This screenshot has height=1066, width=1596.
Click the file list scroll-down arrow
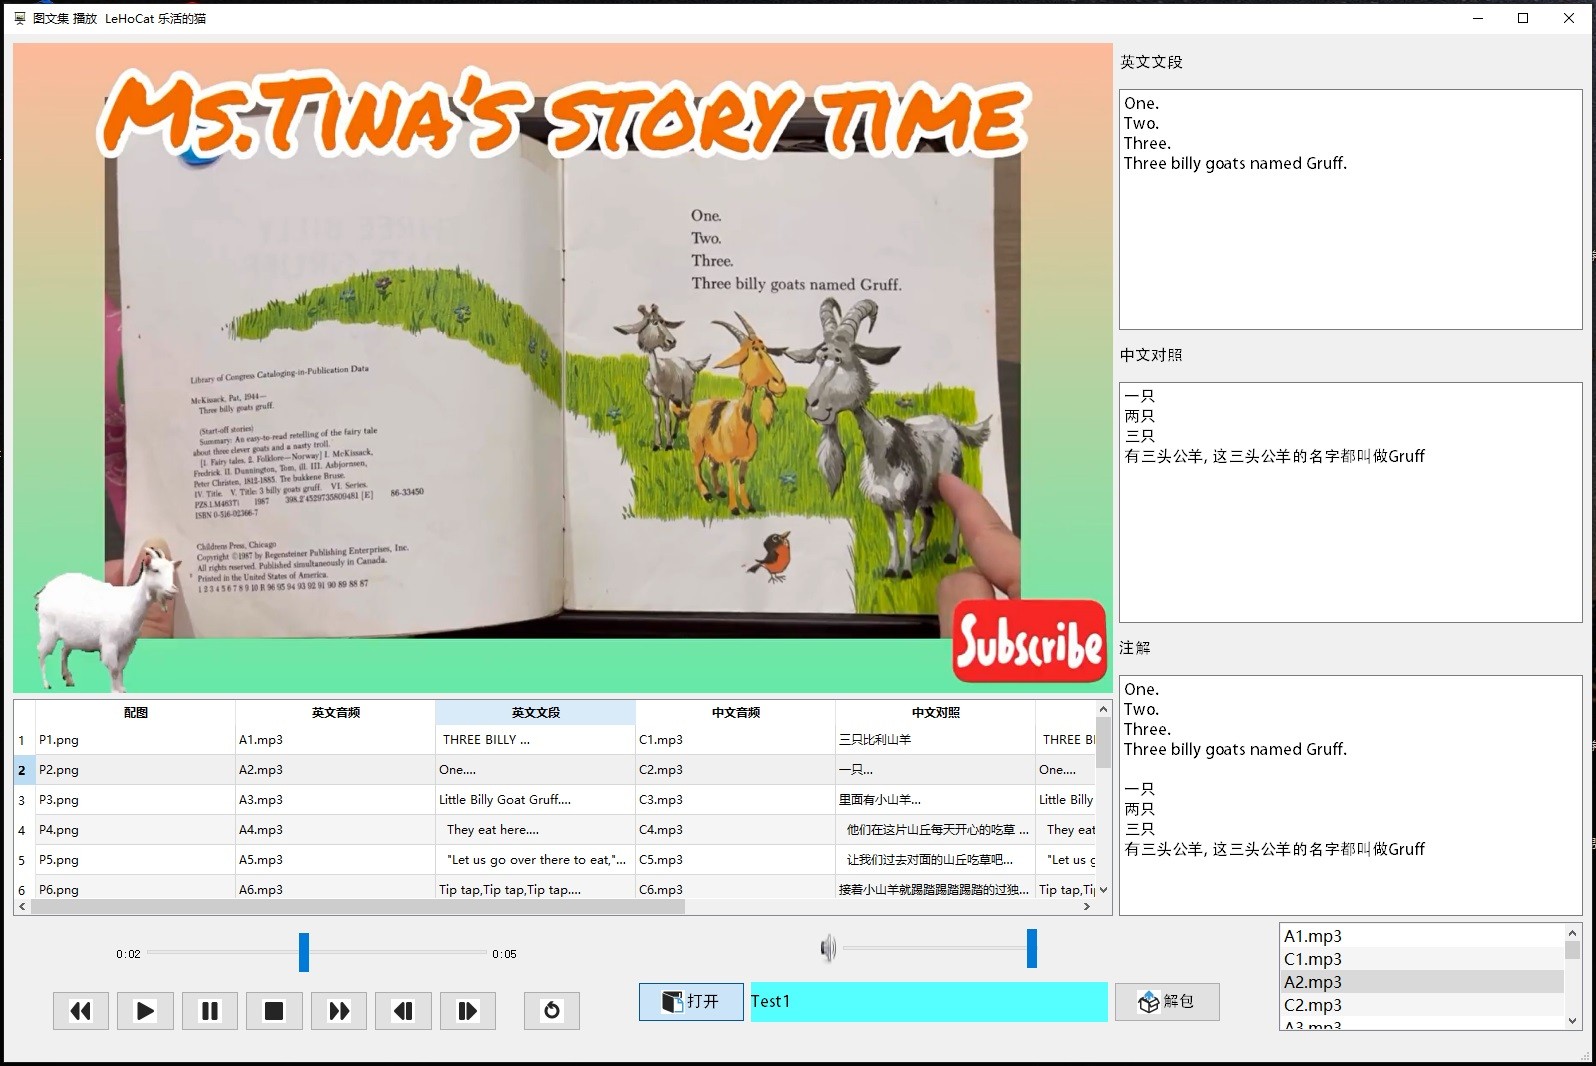pyautogui.click(x=1572, y=1021)
